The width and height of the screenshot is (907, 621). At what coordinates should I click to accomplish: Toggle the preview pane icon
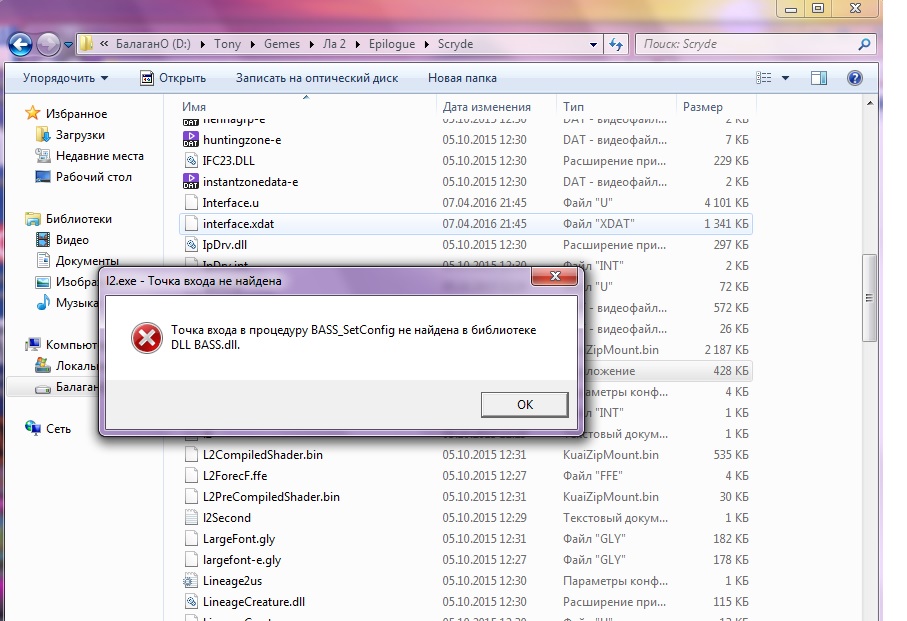[x=819, y=78]
